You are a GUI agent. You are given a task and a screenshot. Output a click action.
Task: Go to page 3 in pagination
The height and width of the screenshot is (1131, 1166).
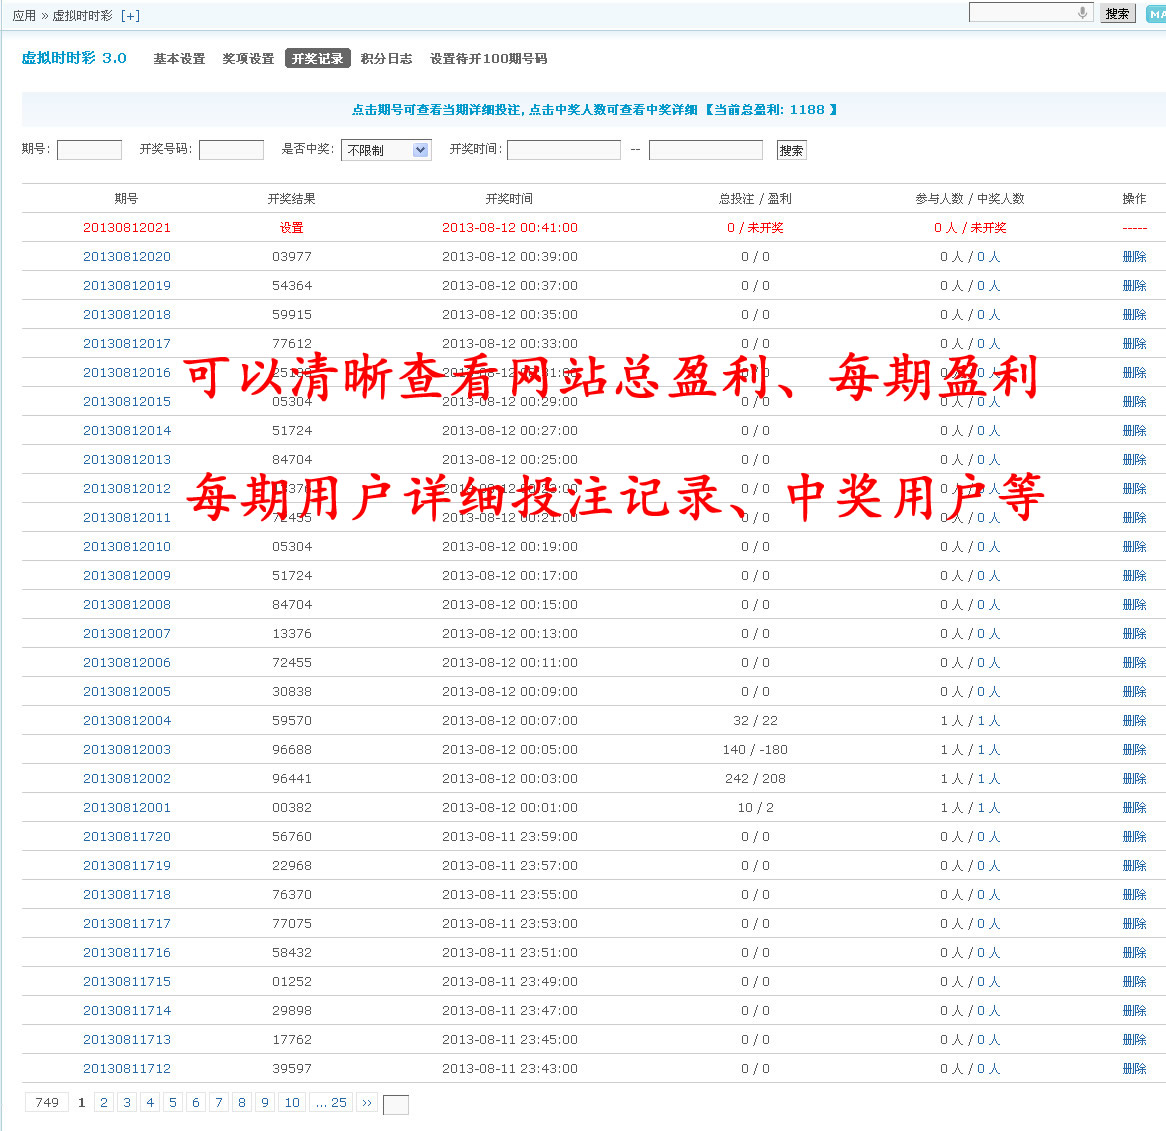click(127, 1102)
